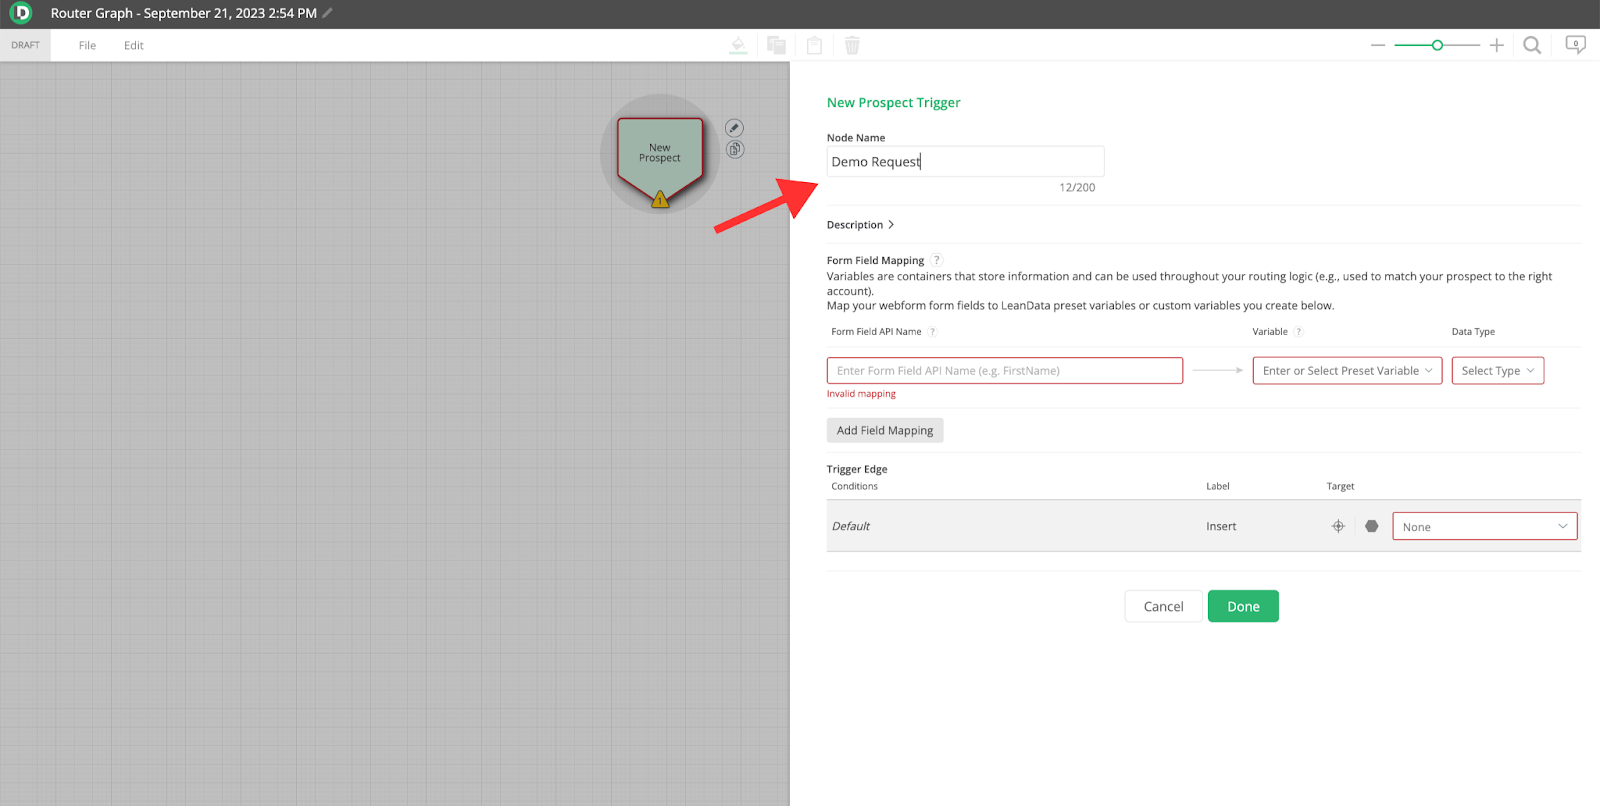The width and height of the screenshot is (1600, 806).
Task: Open the Enter or Select Preset Variable dropdown
Action: (1346, 371)
